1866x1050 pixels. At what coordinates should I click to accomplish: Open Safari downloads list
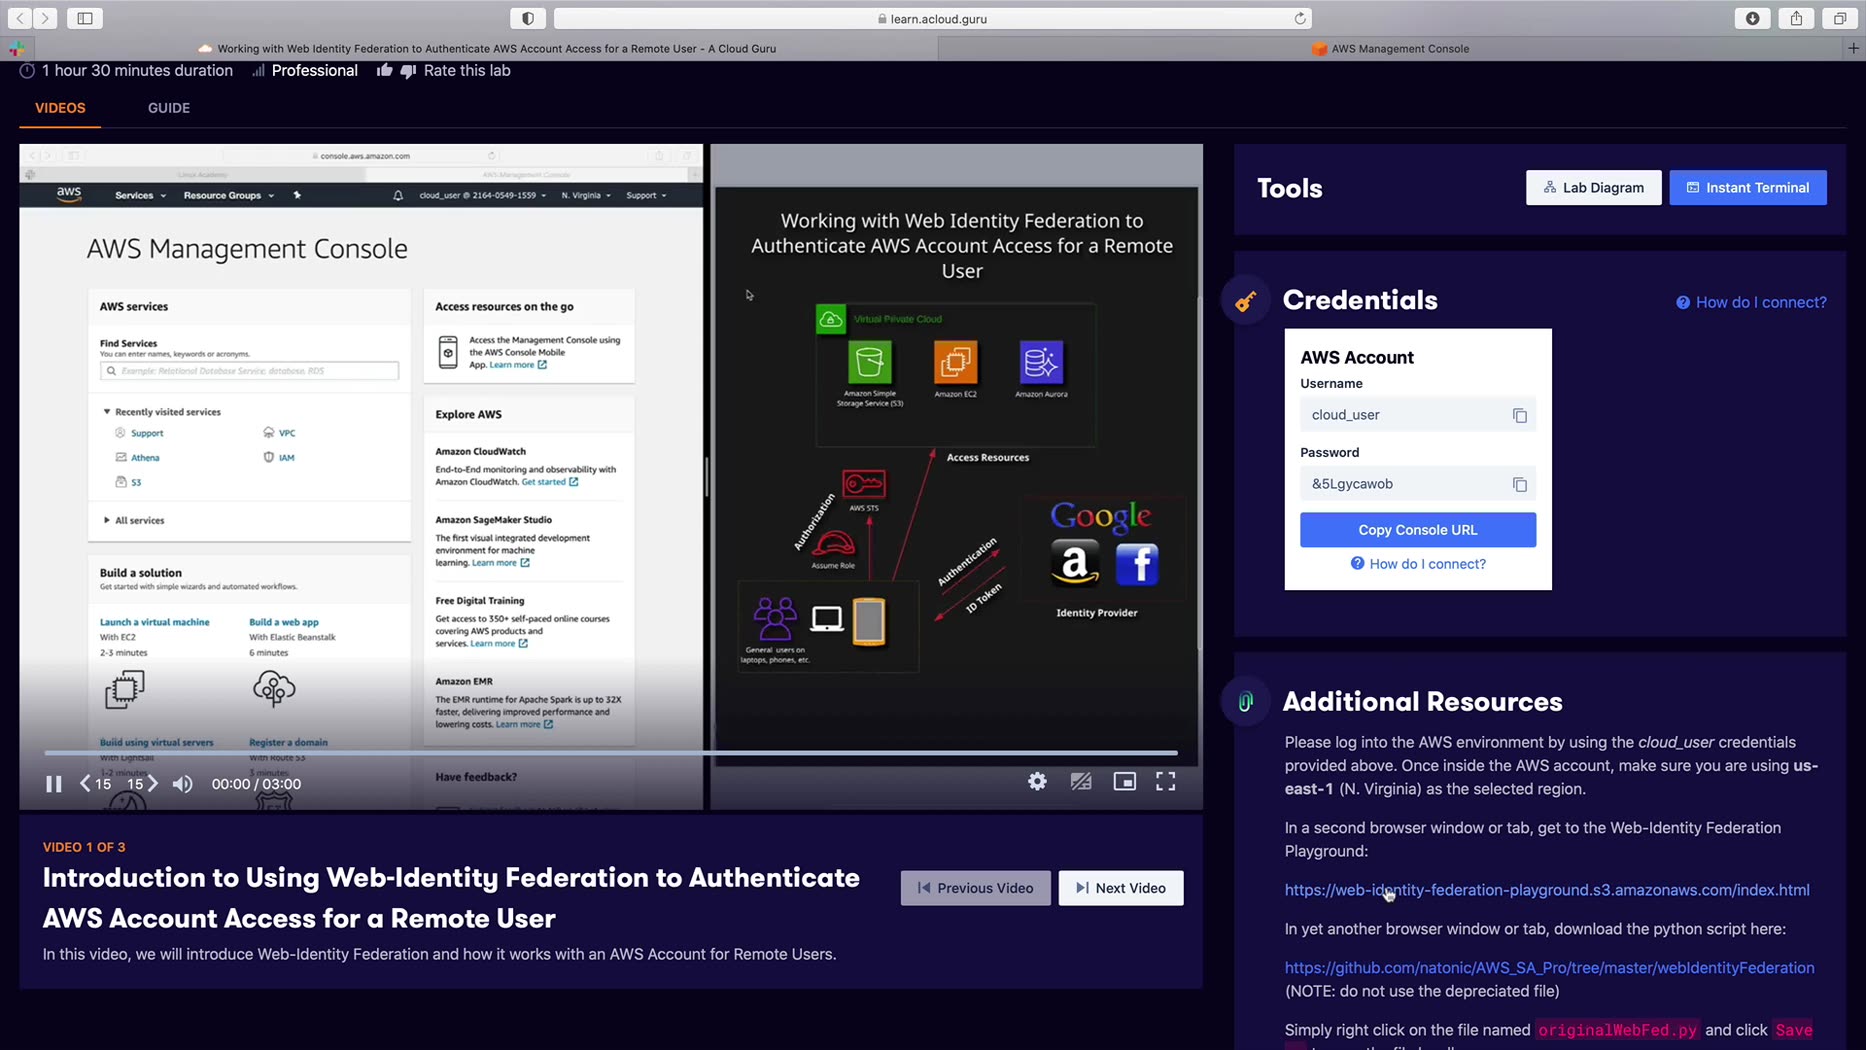1753,18
